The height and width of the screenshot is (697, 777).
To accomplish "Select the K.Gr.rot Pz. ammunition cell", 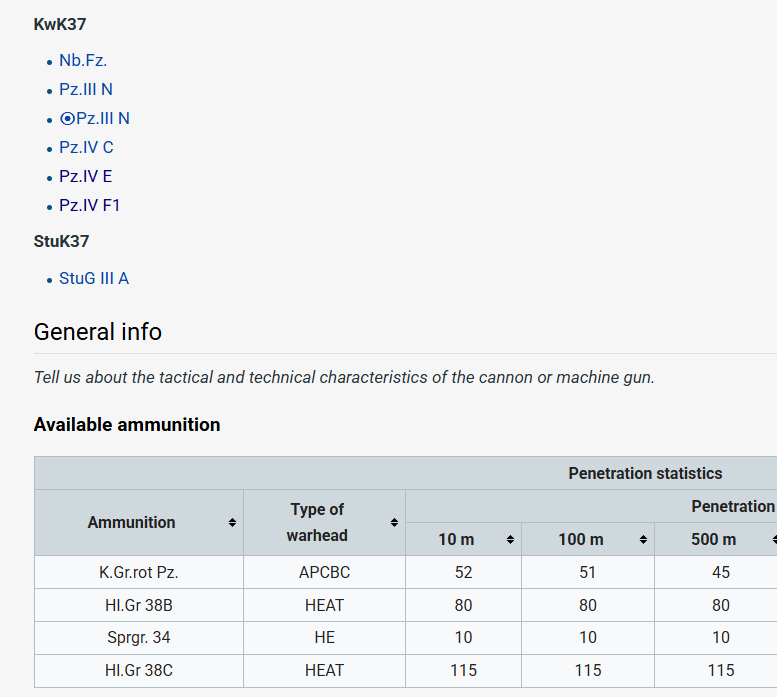I will coord(139,573).
